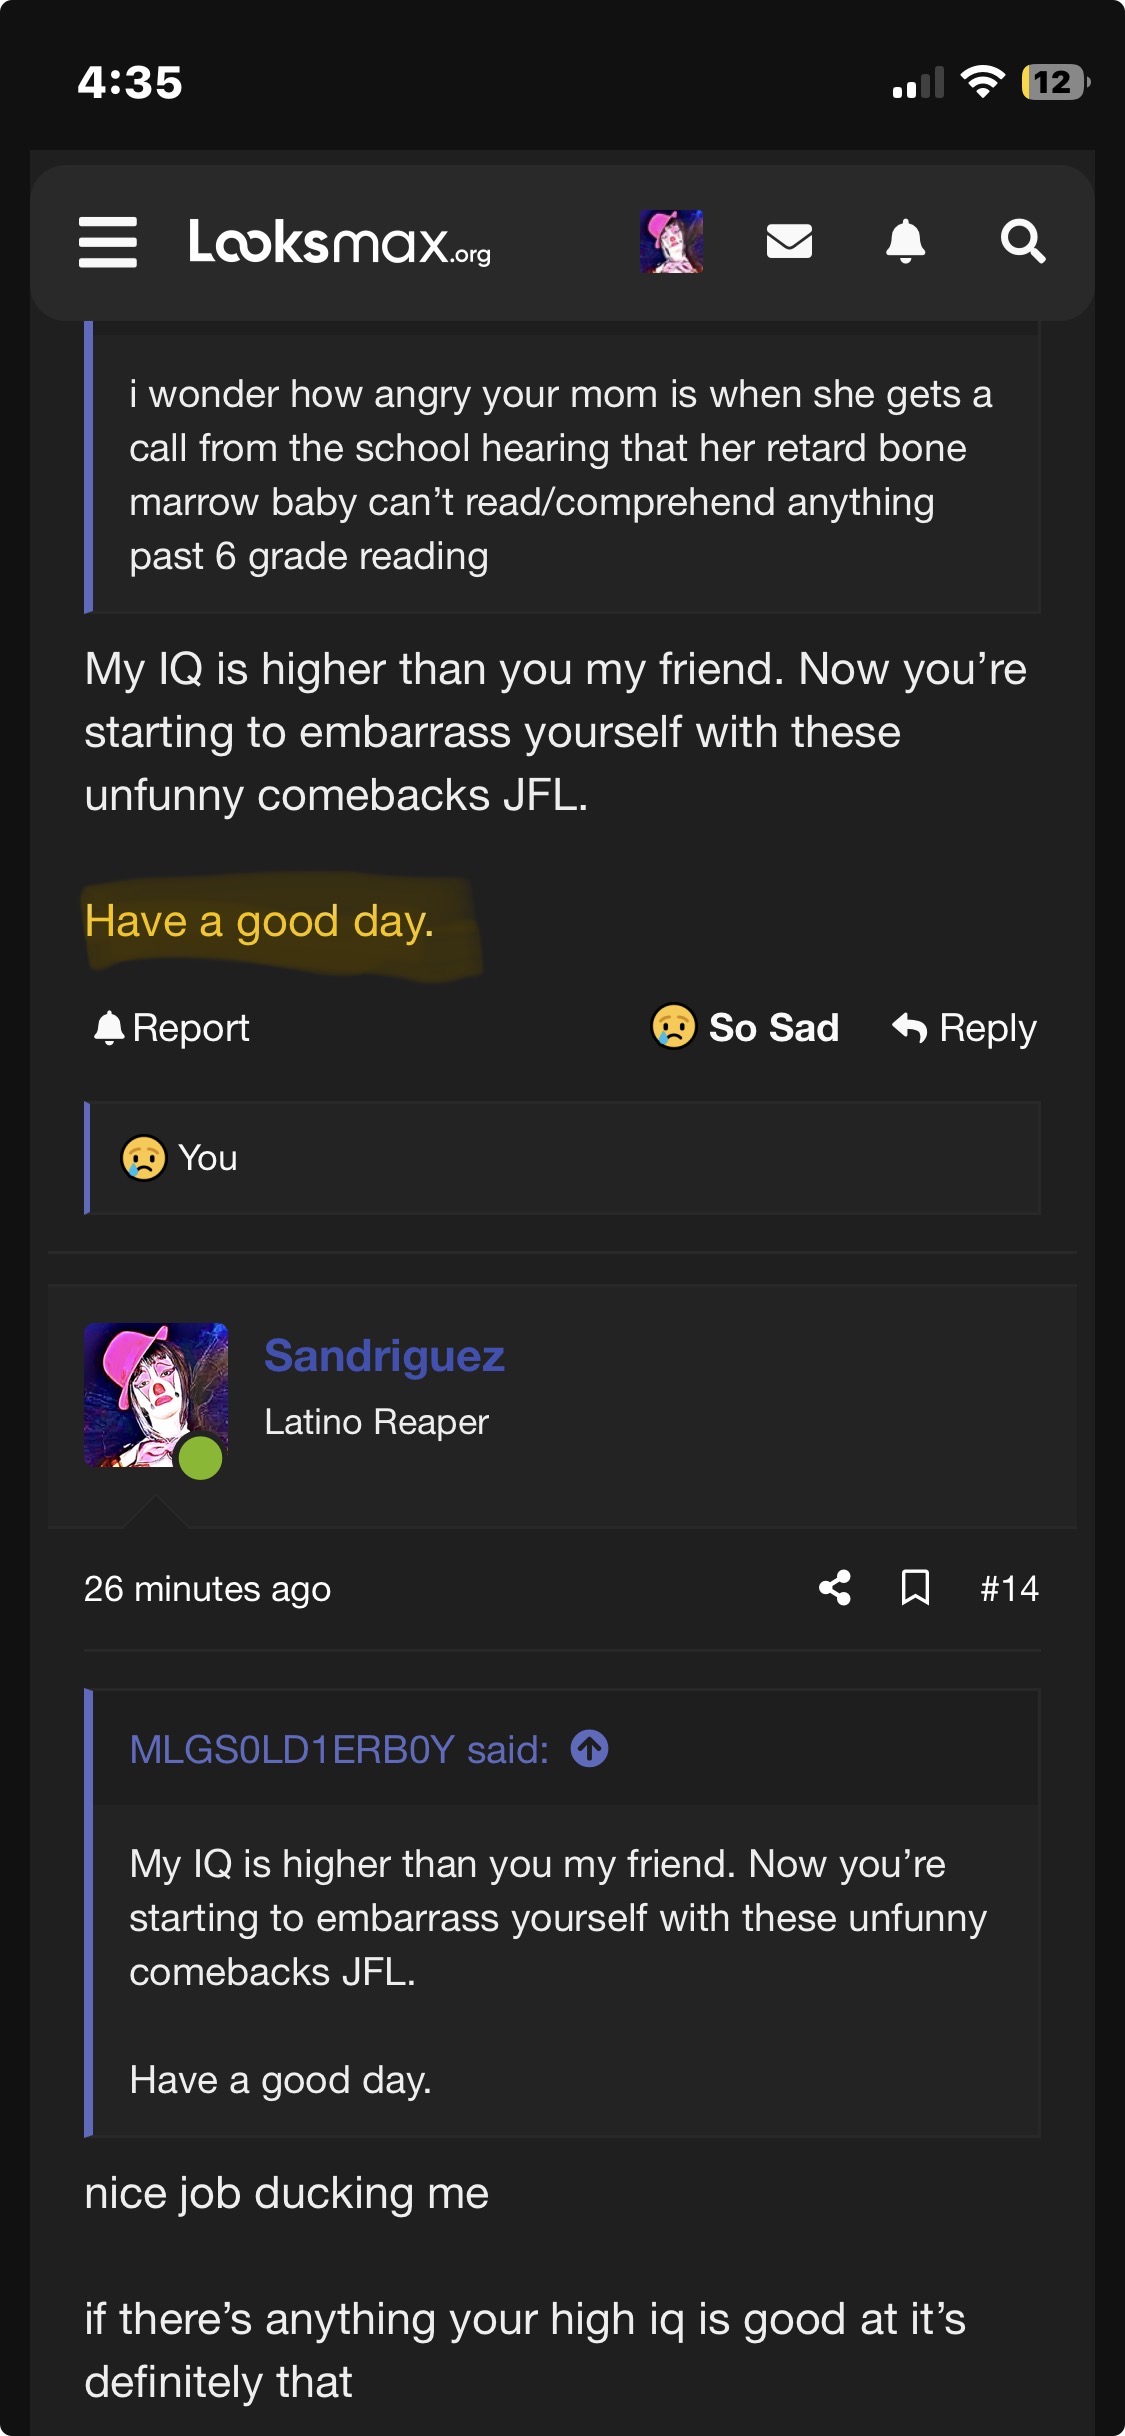This screenshot has width=1125, height=2436.
Task: Open the inbox envelope icon
Action: click(x=789, y=242)
